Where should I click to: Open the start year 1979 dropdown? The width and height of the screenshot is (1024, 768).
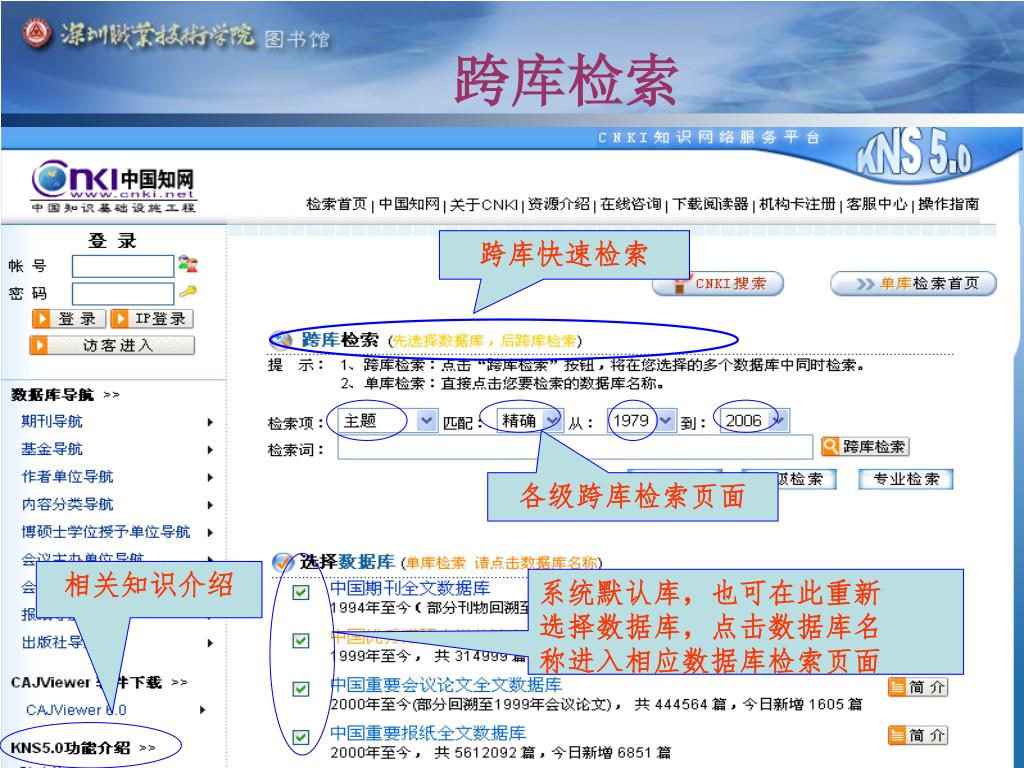pyautogui.click(x=665, y=421)
